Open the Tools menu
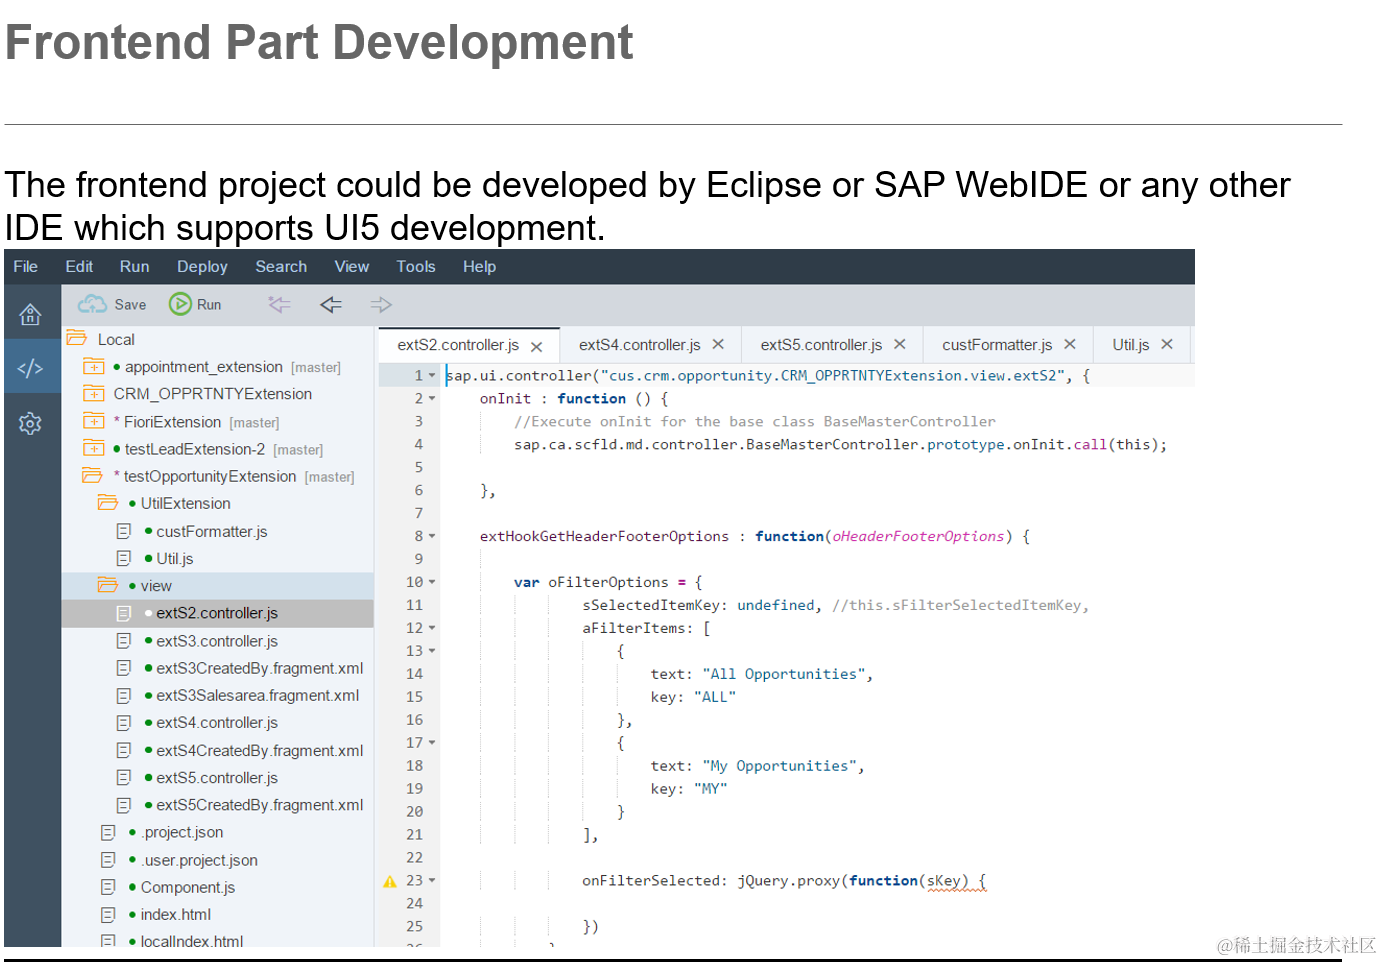 click(416, 266)
